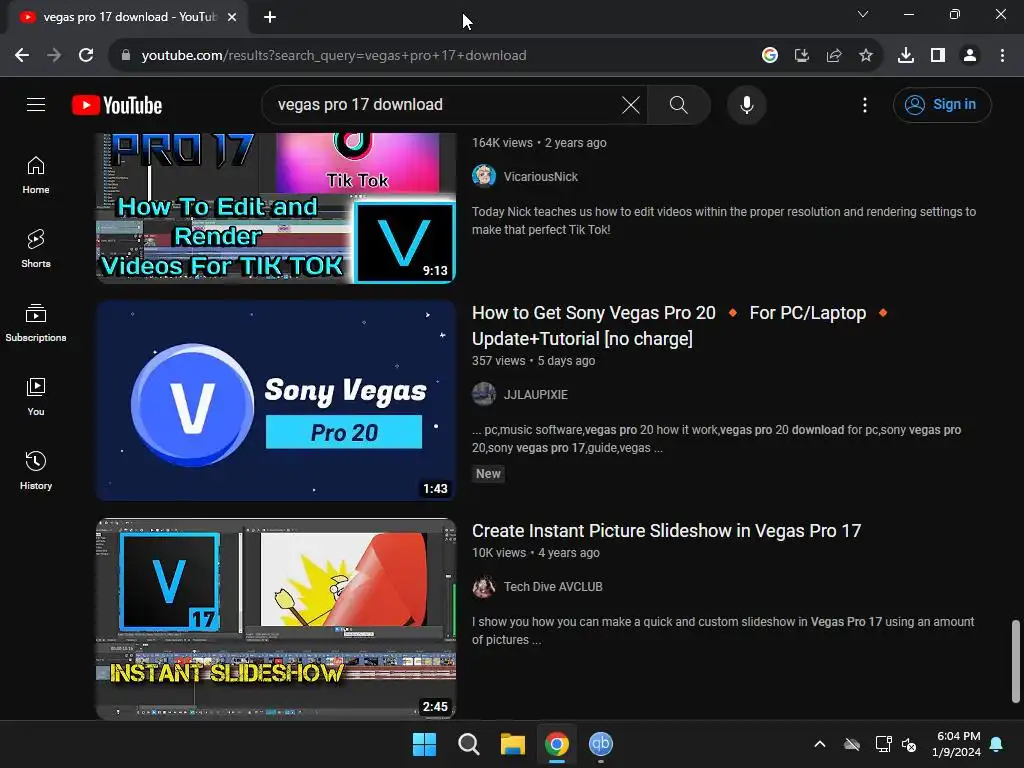Open Create Instant Picture Slideshow in Vegas Pro 17
Screen dimensions: 1024x768
666,530
